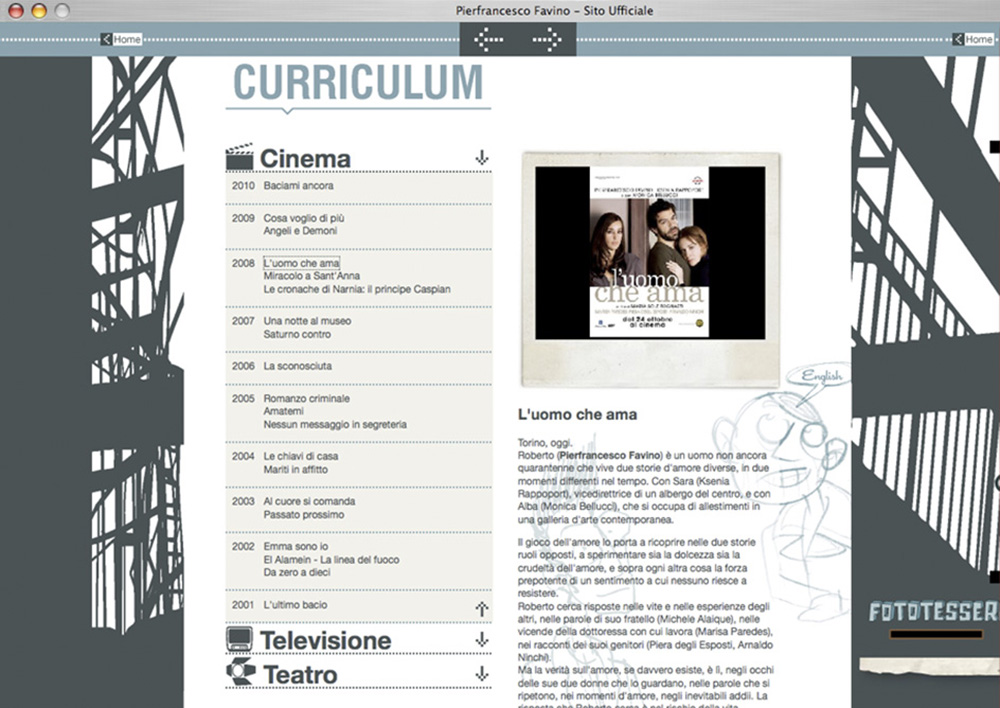The image size is (1000, 708).
Task: Click the L'uomo che ama description title
Action: coord(577,415)
